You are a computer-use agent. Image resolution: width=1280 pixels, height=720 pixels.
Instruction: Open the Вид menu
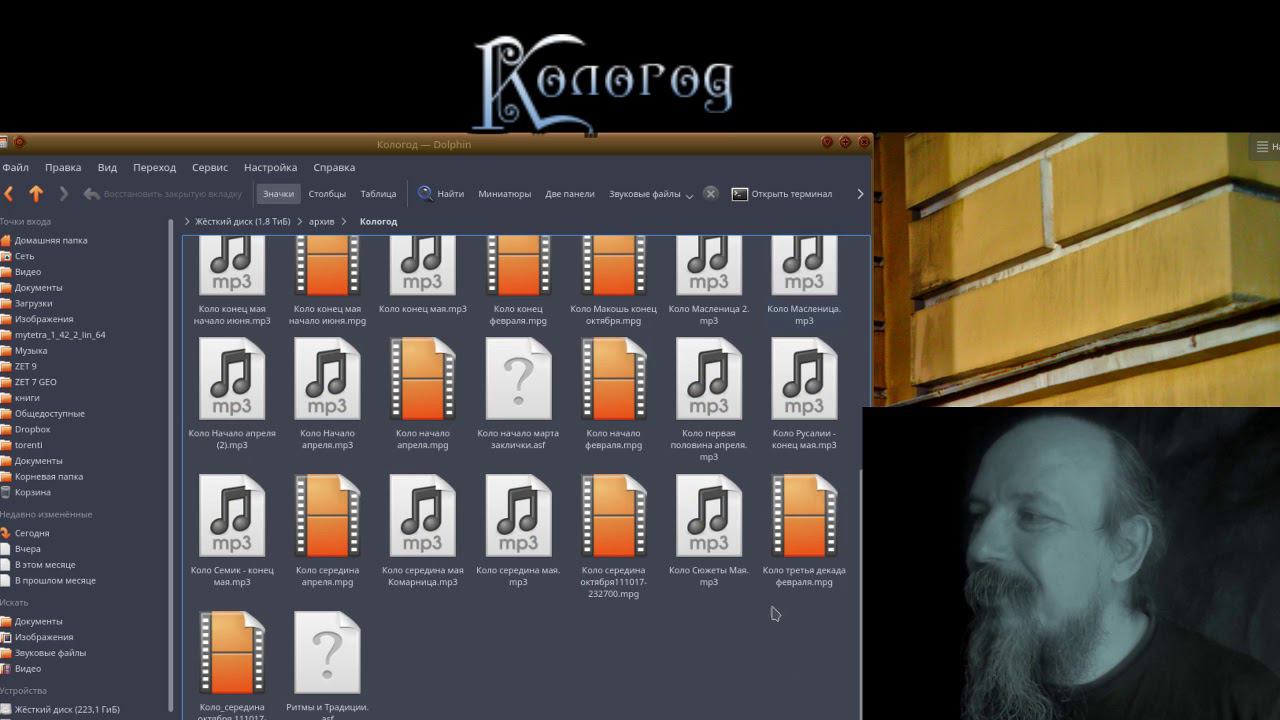pyautogui.click(x=107, y=167)
